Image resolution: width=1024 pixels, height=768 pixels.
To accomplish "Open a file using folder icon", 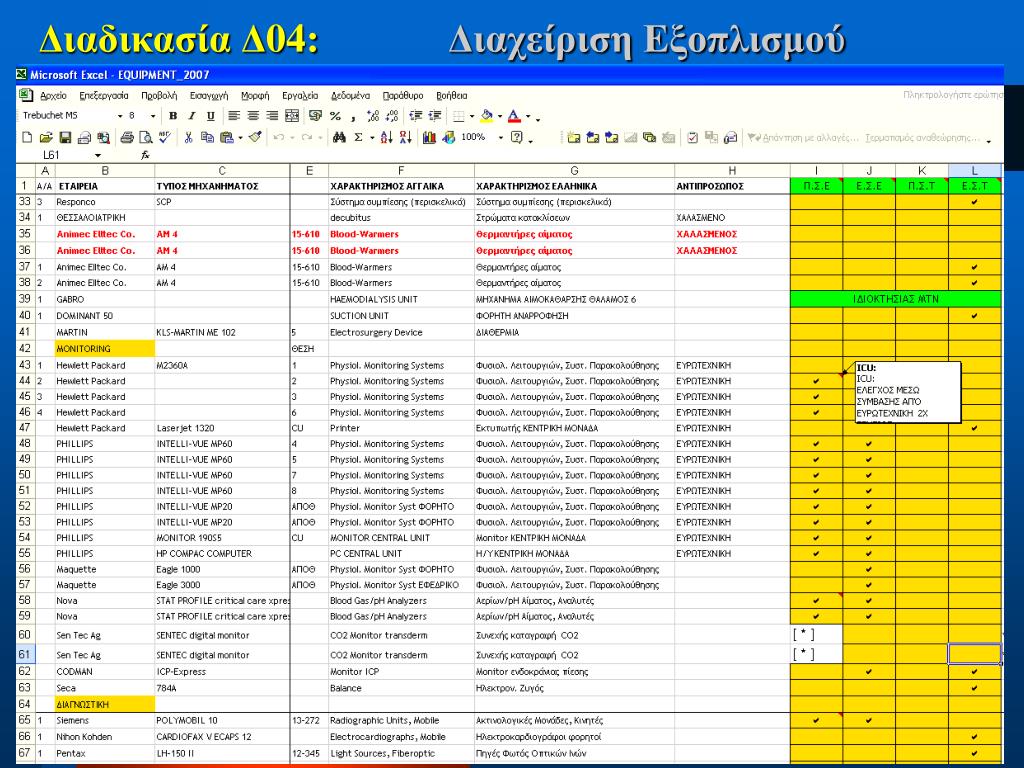I will [46, 137].
